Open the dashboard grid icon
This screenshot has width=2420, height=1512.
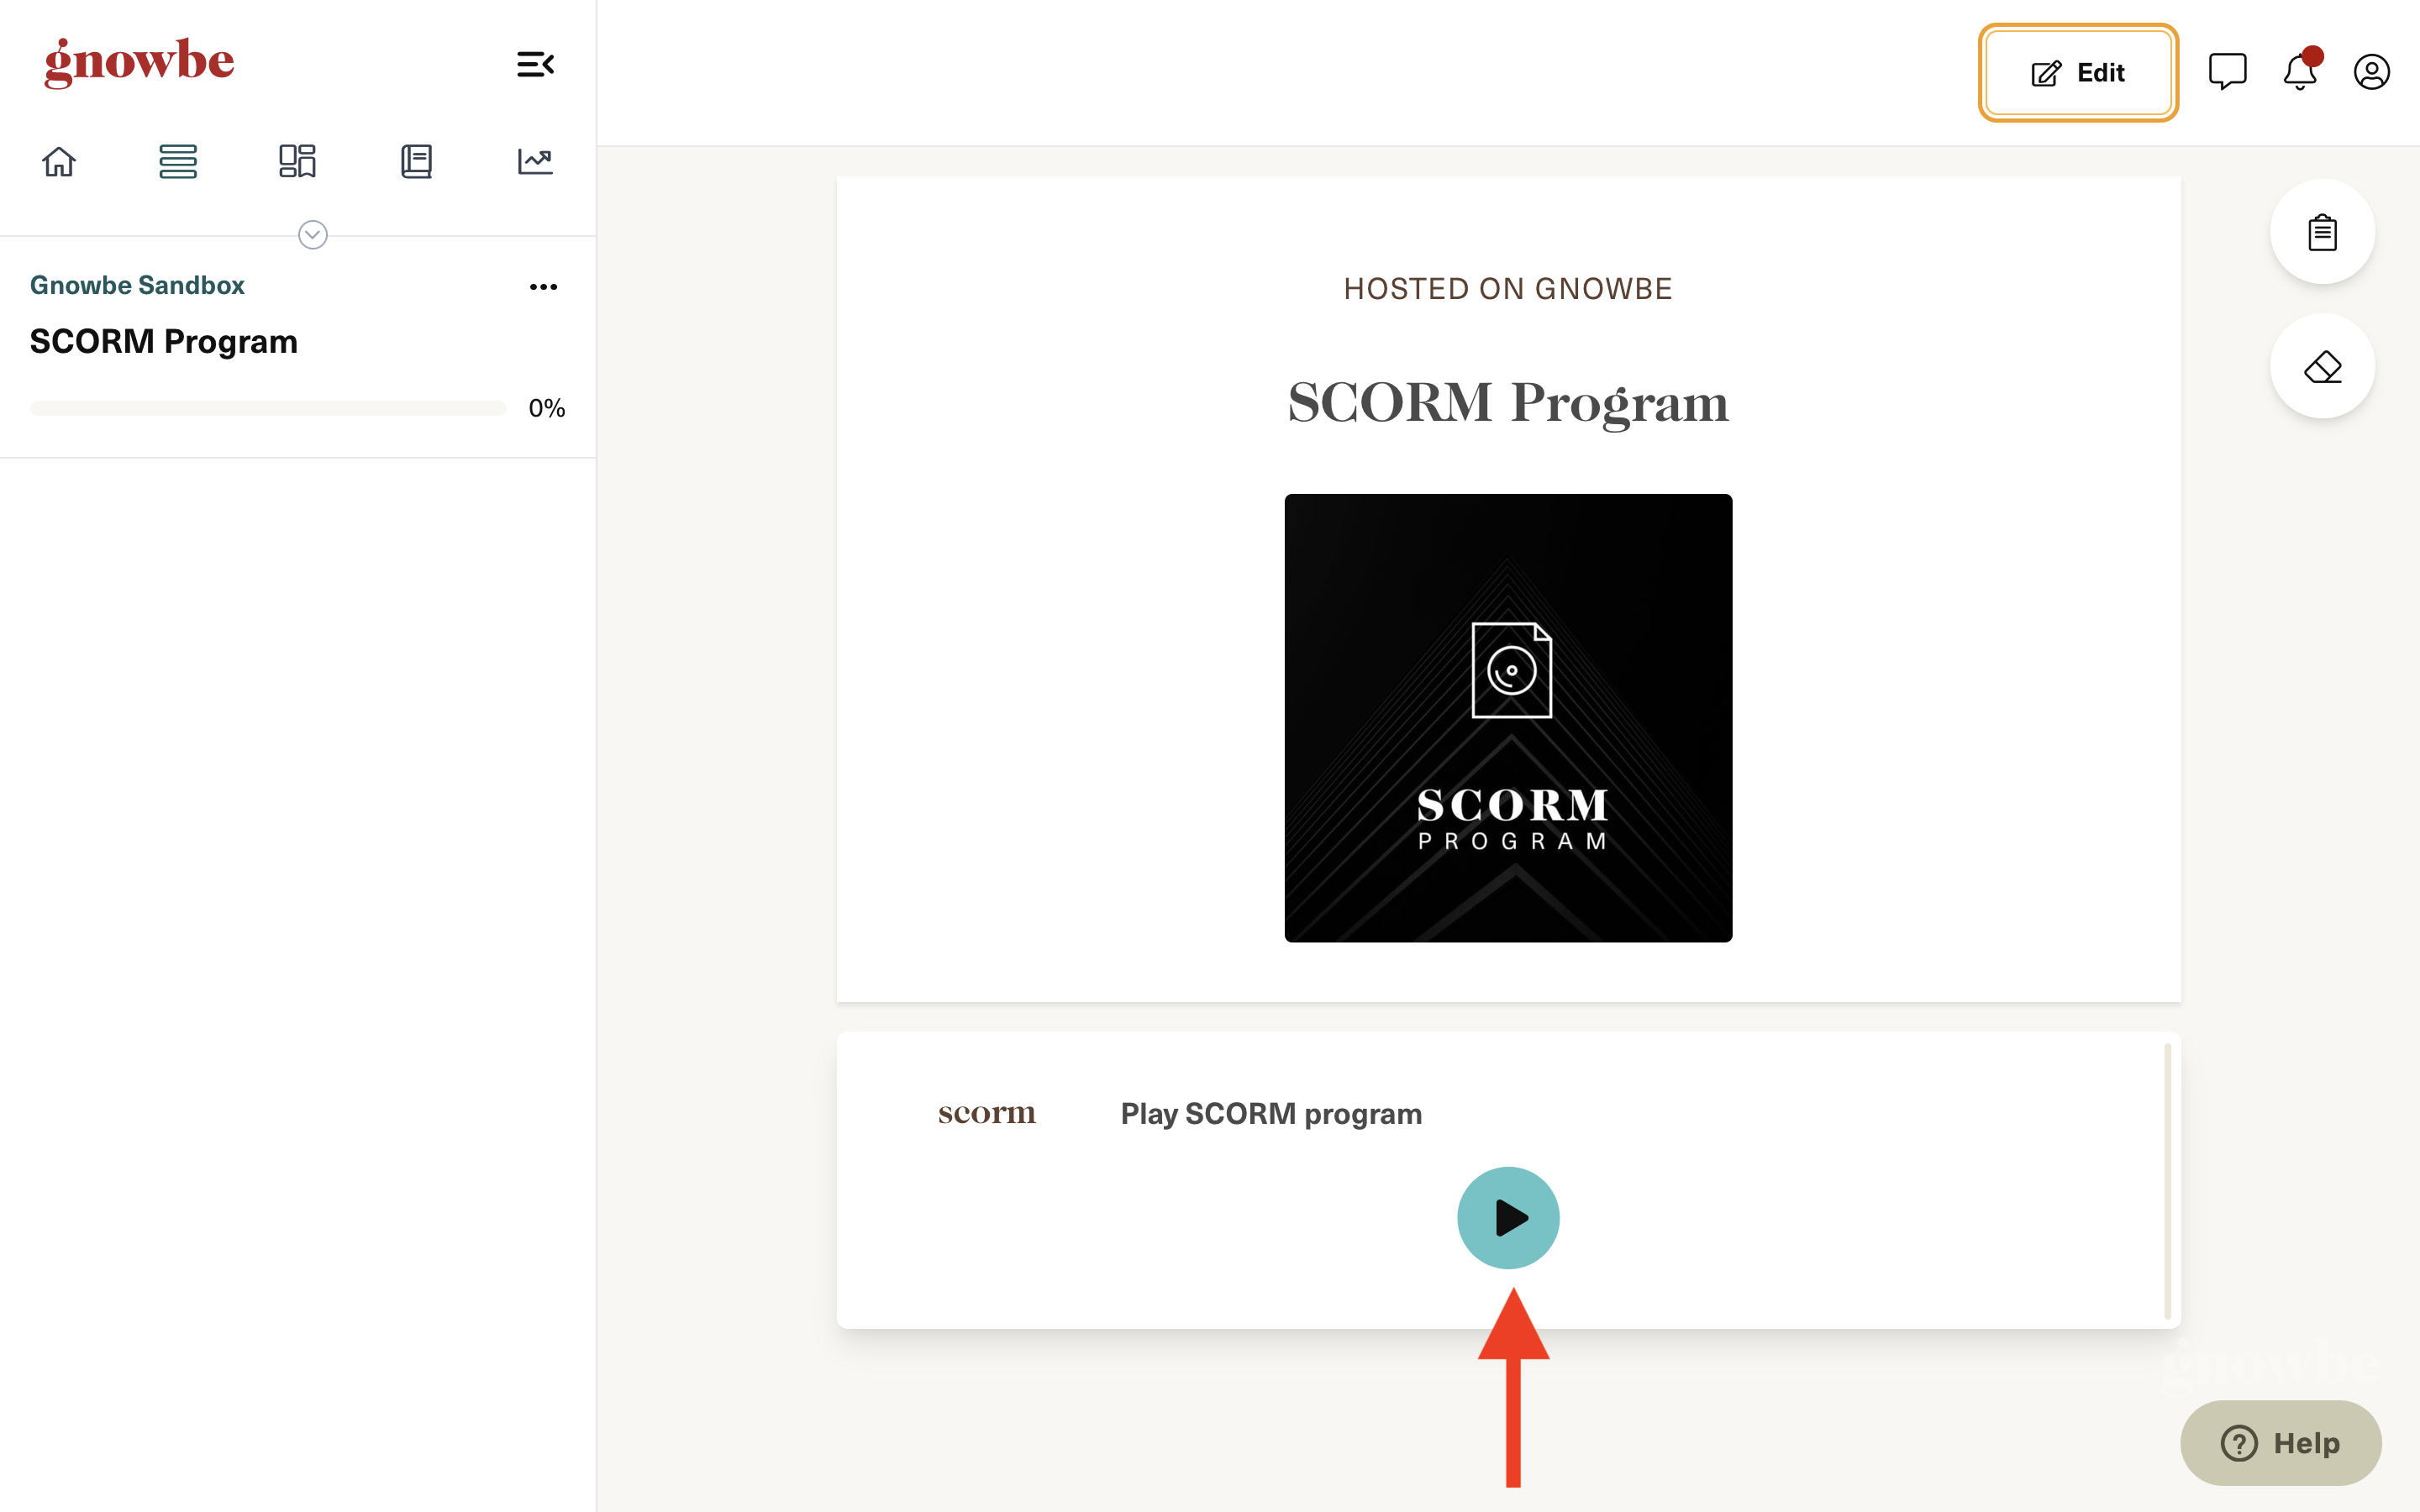tap(297, 161)
